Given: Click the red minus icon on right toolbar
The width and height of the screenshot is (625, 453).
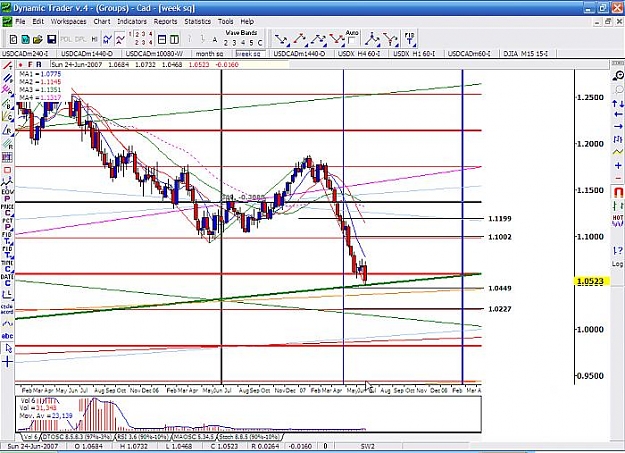Looking at the screenshot, I should pos(618,178).
